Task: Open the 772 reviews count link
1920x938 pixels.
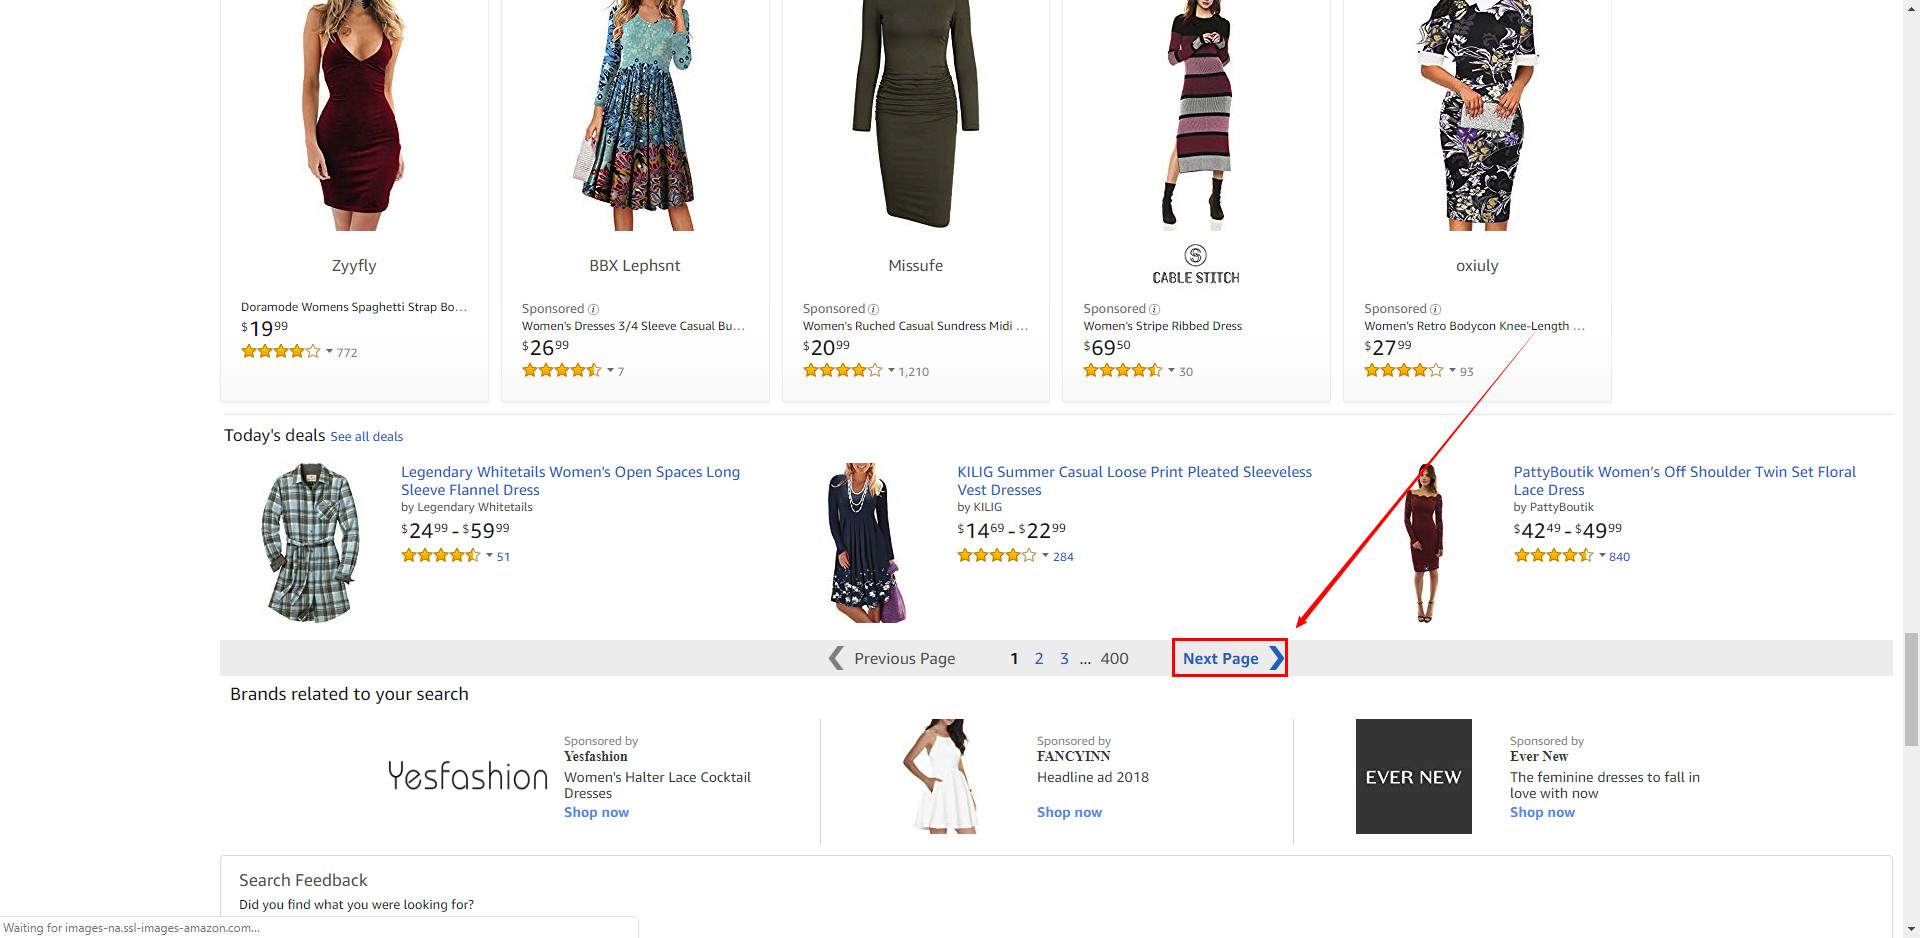Action: click(347, 352)
